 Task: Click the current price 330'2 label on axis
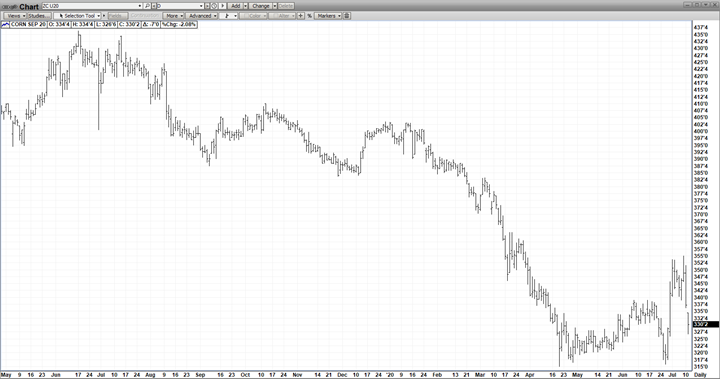coord(705,324)
